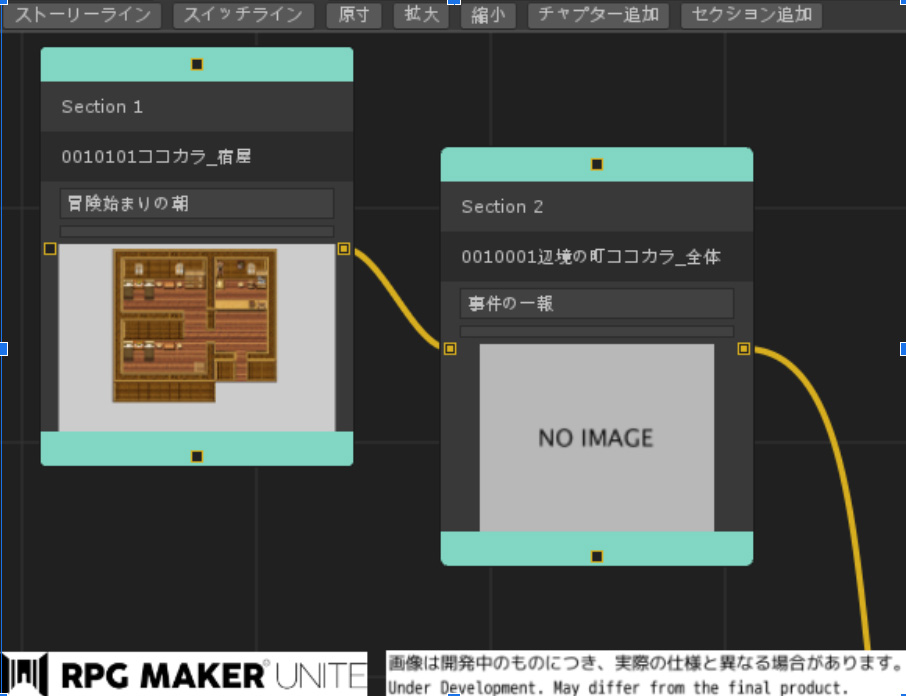
Task: Select the inn map thumbnail in Section 1
Action: point(195,326)
